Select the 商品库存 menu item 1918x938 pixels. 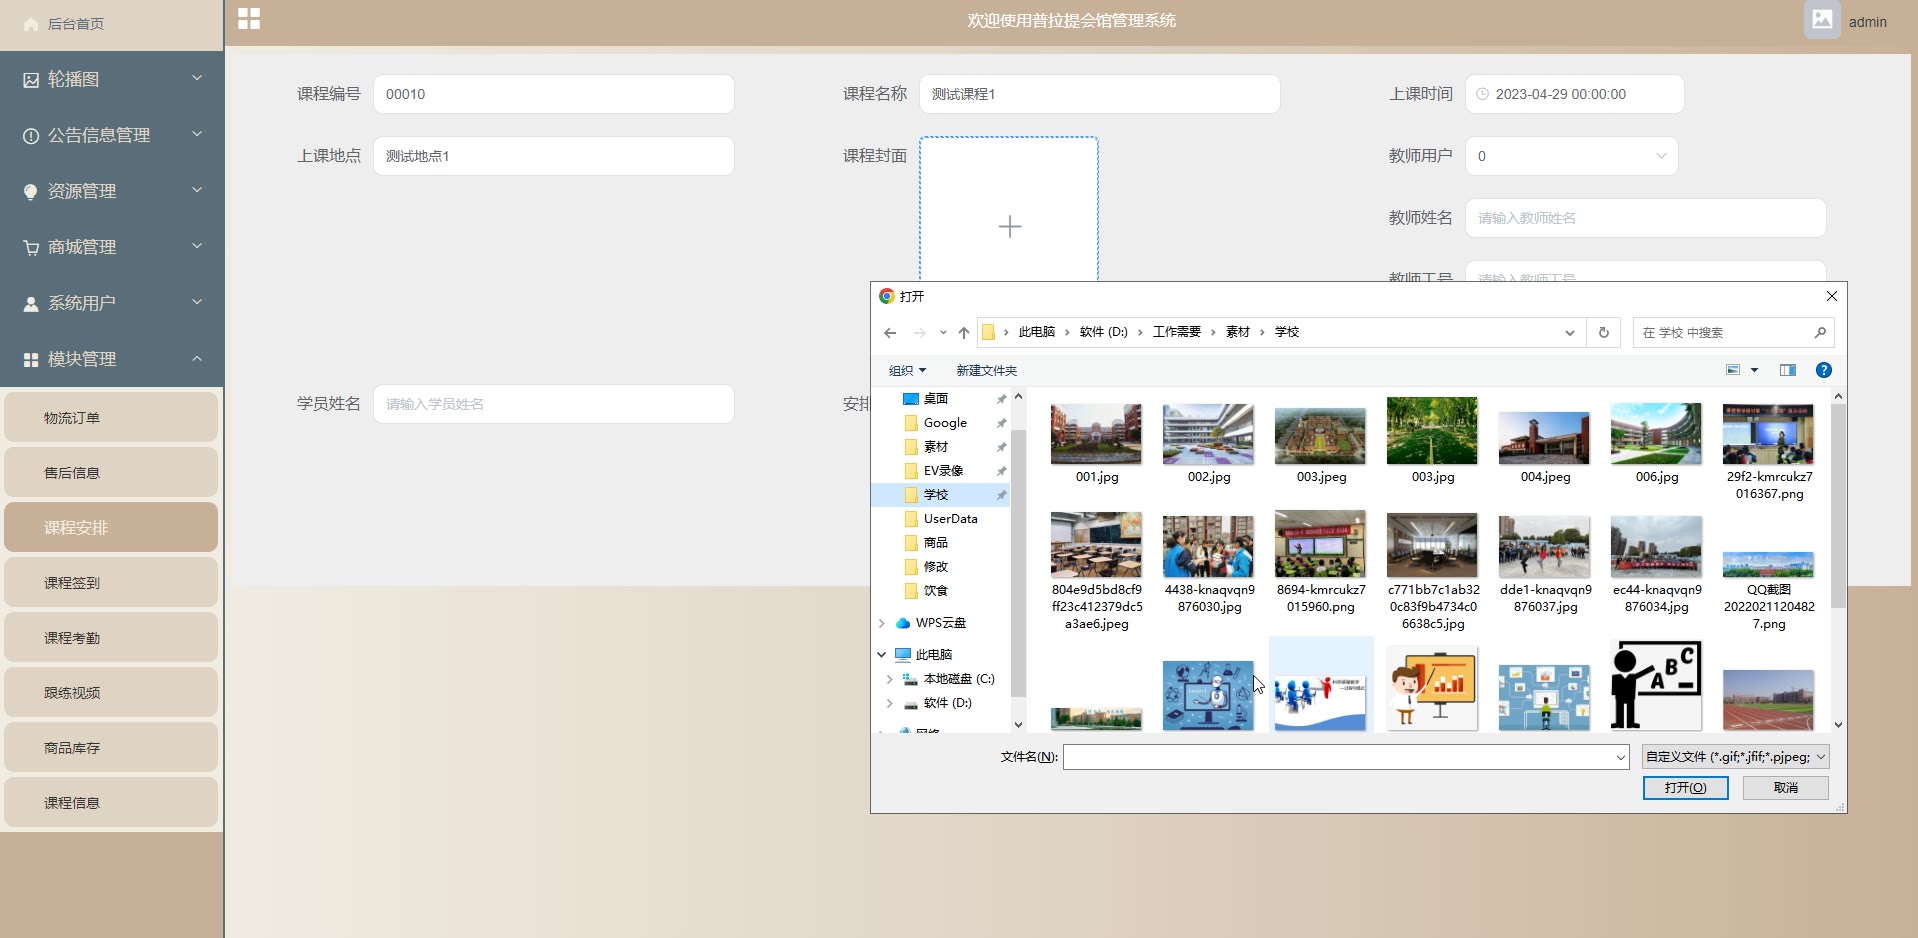[x=111, y=748]
